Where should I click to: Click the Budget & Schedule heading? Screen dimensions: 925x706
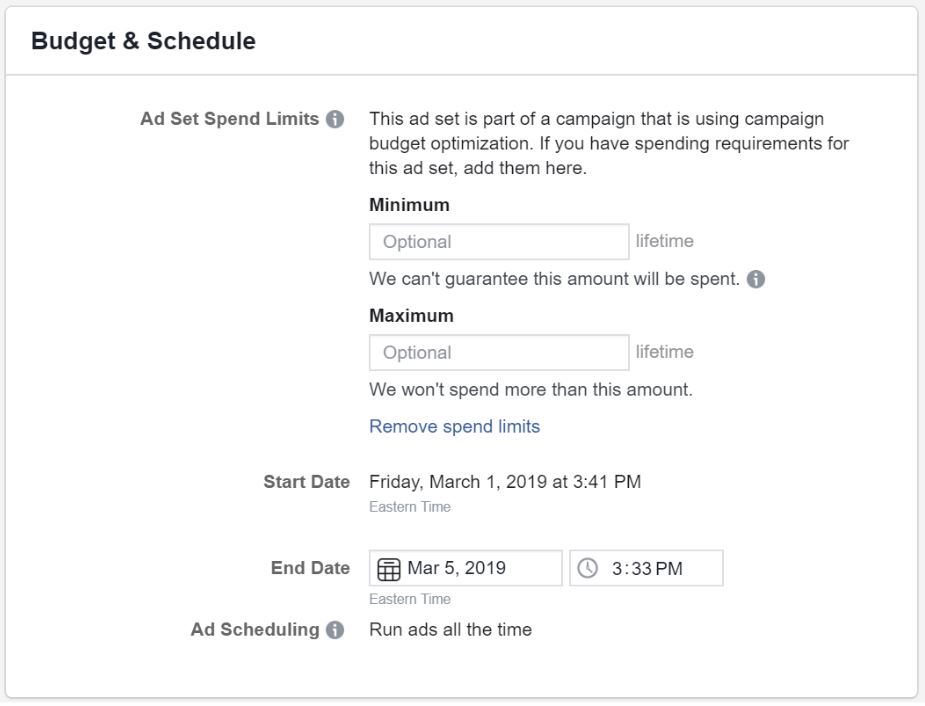click(143, 41)
